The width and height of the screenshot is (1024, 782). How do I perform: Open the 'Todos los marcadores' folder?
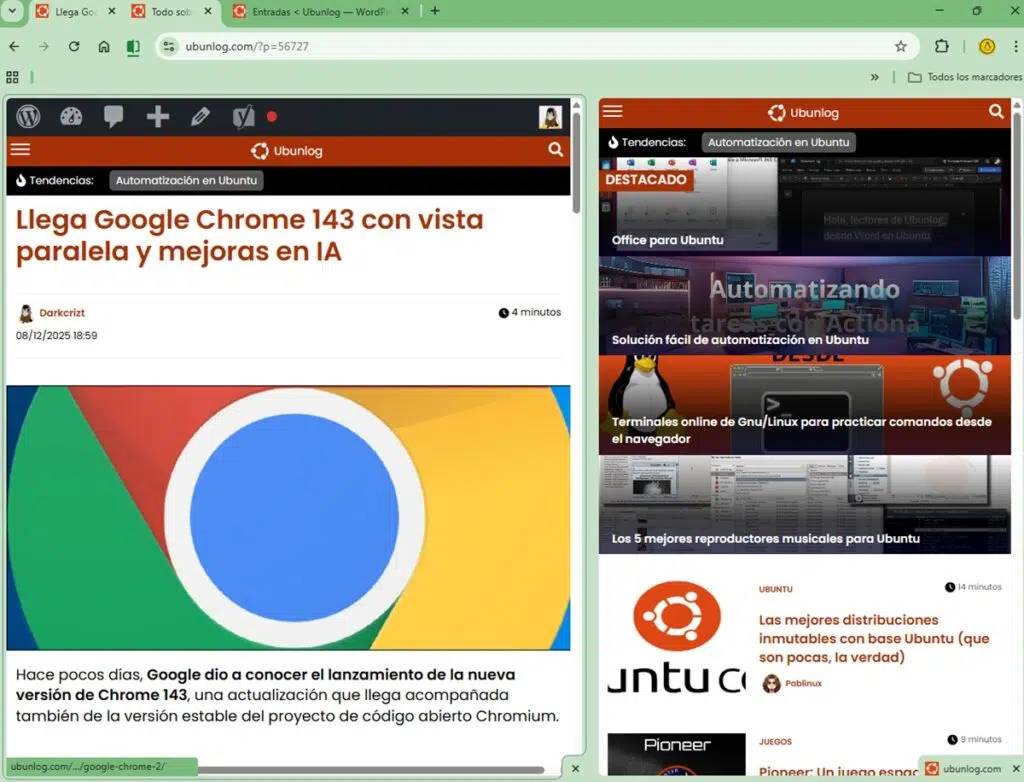[965, 77]
